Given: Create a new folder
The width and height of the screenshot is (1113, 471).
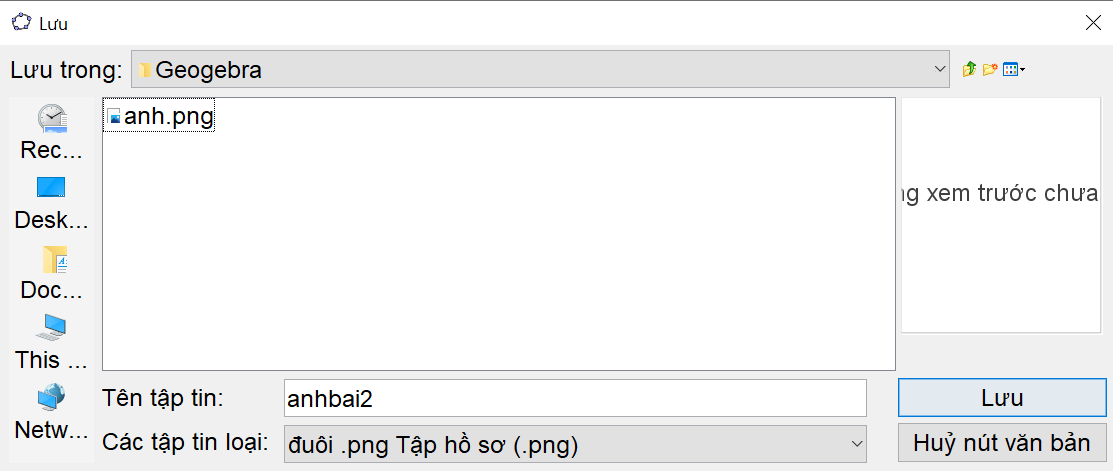Looking at the screenshot, I should pos(990,69).
